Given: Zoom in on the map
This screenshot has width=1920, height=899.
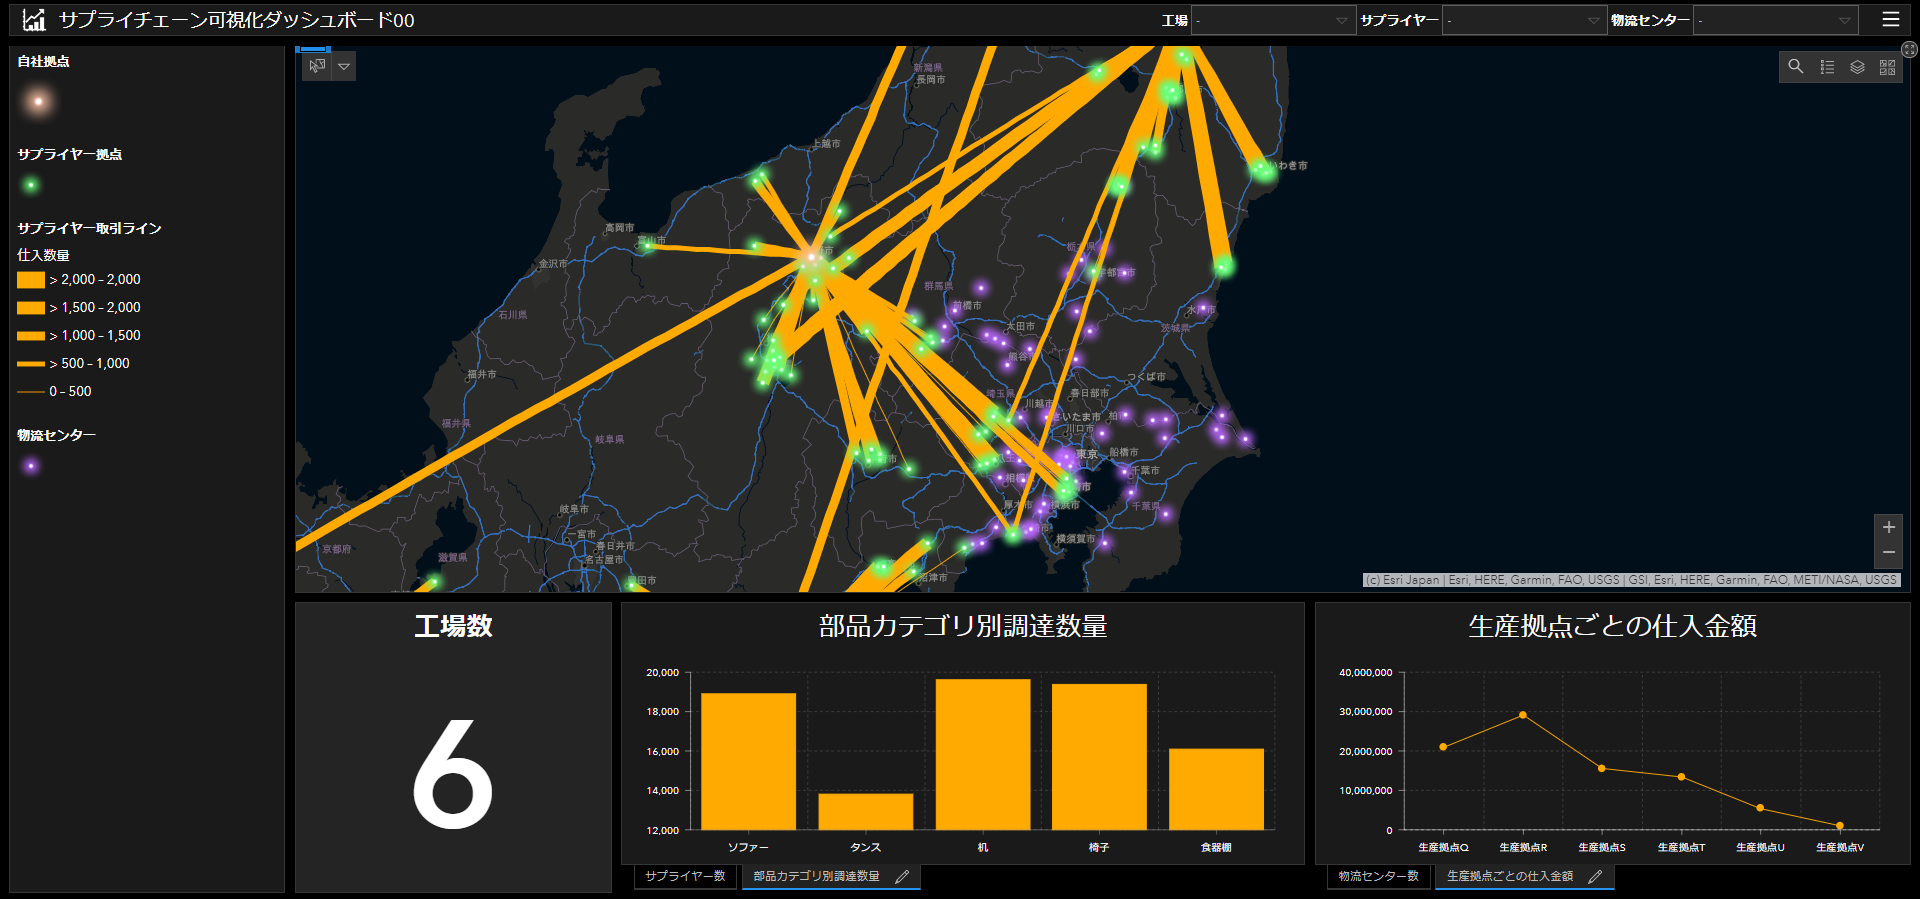Looking at the screenshot, I should tap(1888, 527).
